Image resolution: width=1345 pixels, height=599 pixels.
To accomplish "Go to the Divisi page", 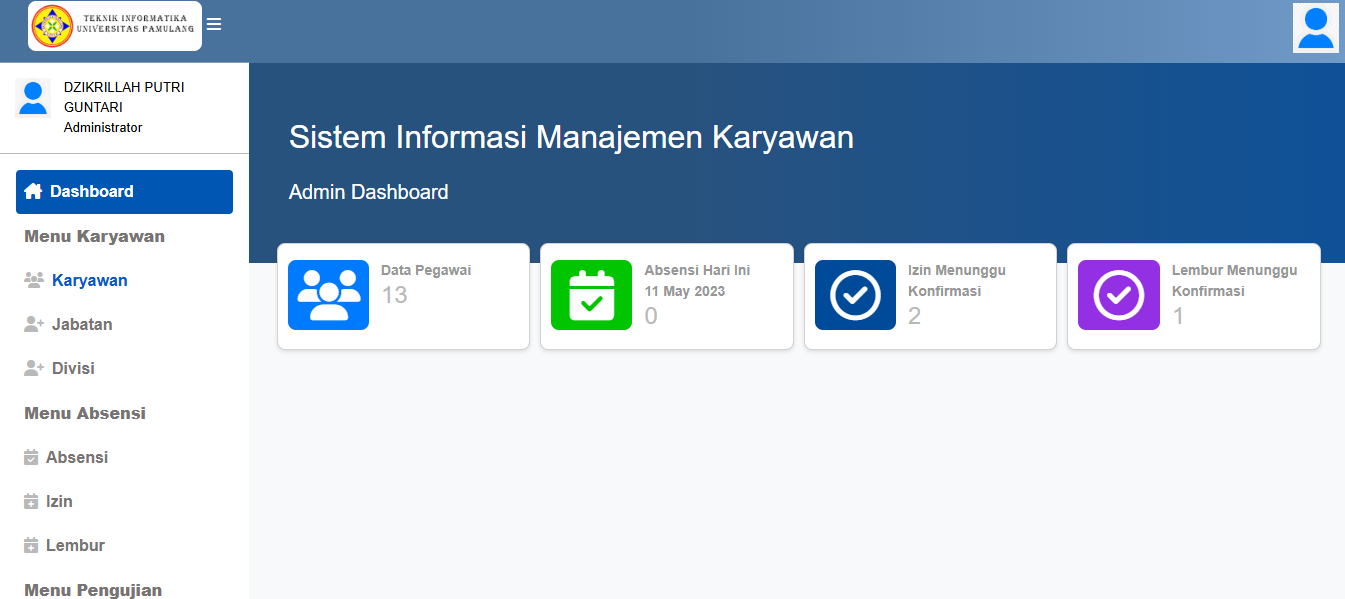I will pos(73,368).
